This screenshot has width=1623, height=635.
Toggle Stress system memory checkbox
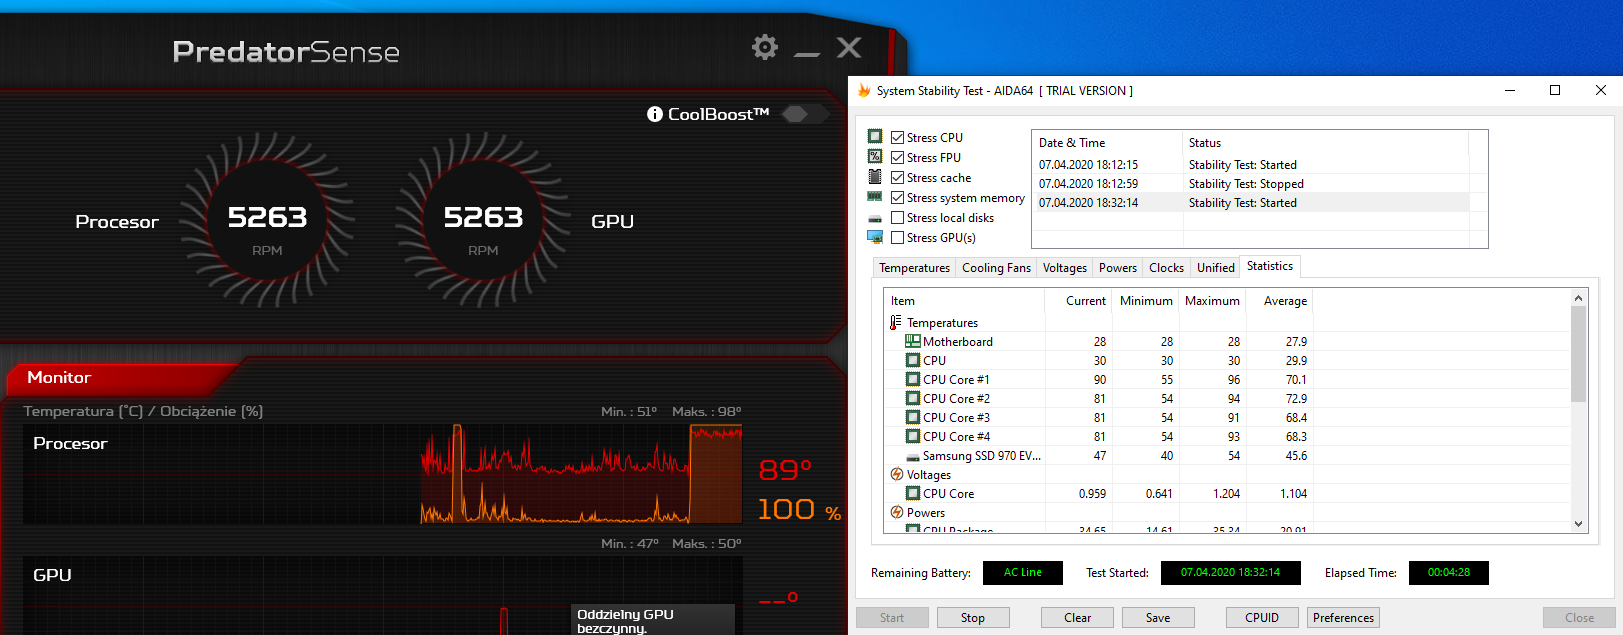tap(897, 198)
